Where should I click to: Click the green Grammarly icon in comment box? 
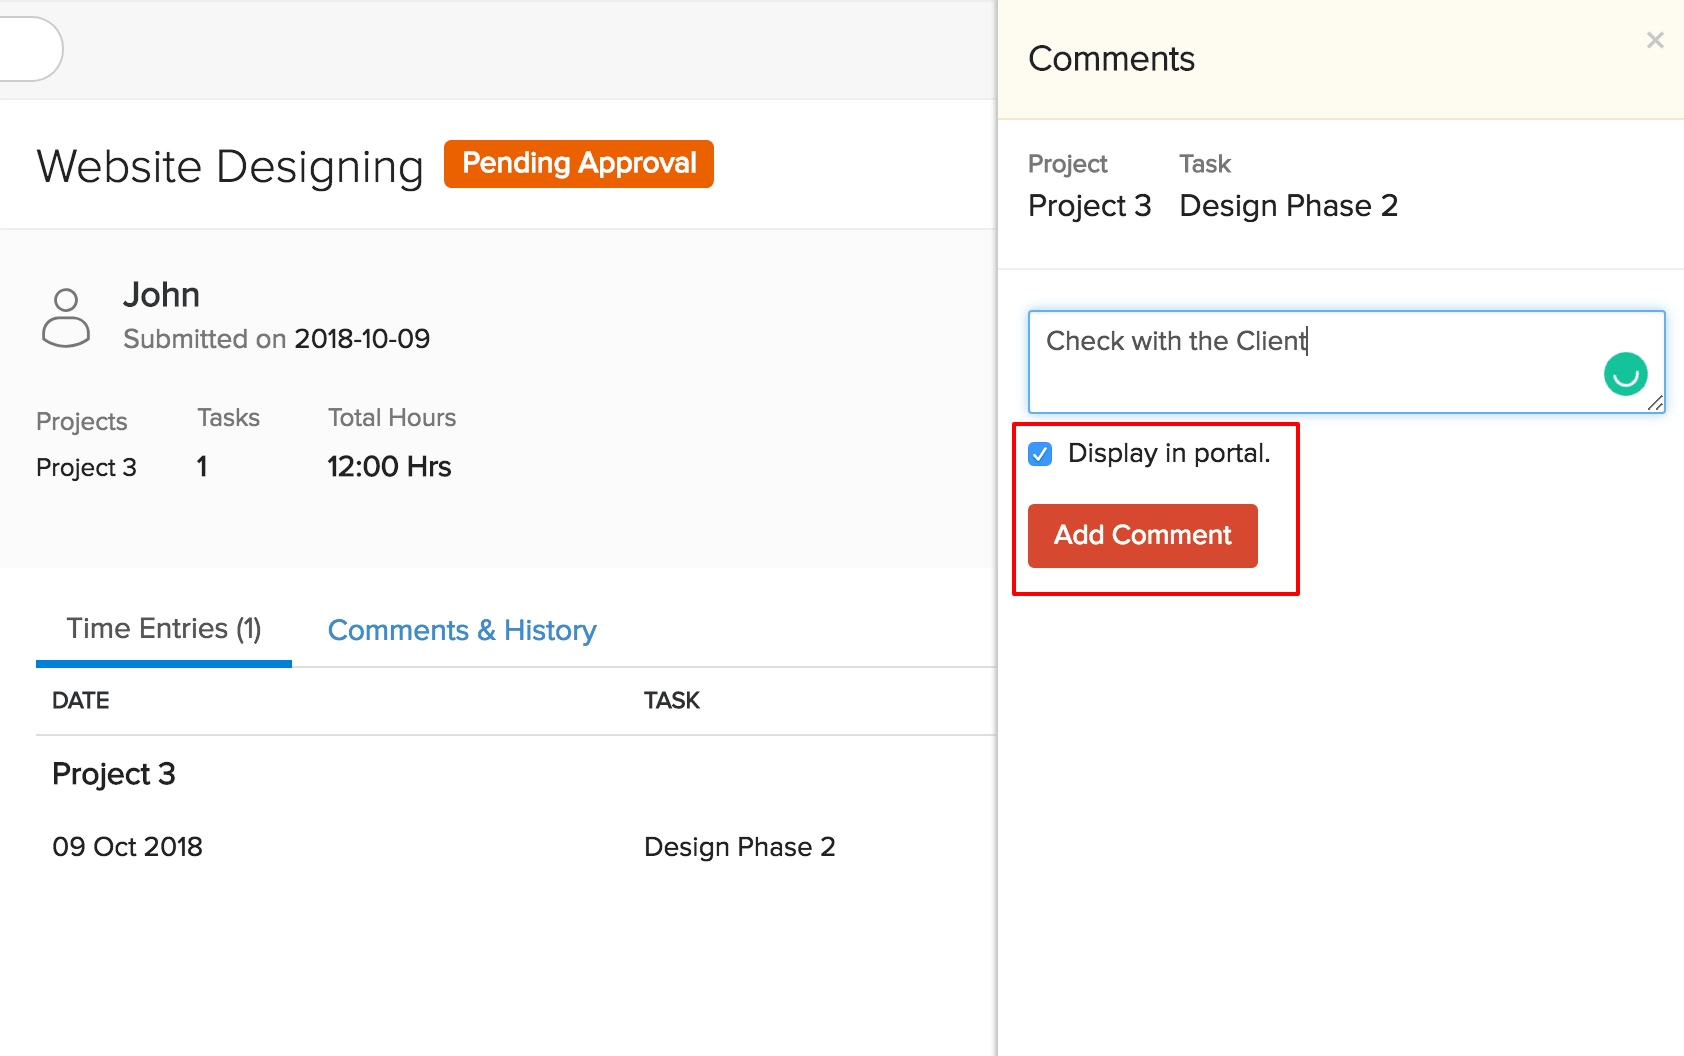tap(1625, 374)
